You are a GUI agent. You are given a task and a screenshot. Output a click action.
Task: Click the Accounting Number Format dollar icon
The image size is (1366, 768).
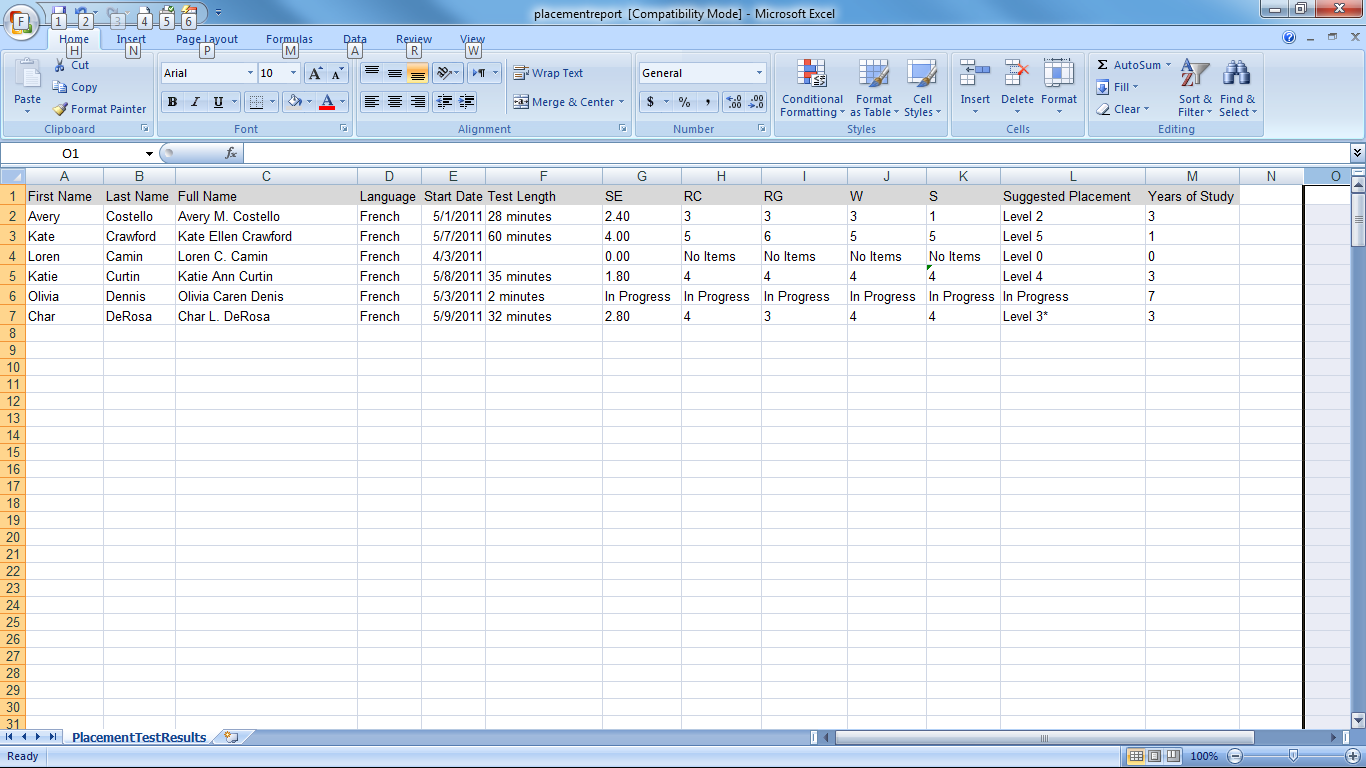(x=651, y=102)
